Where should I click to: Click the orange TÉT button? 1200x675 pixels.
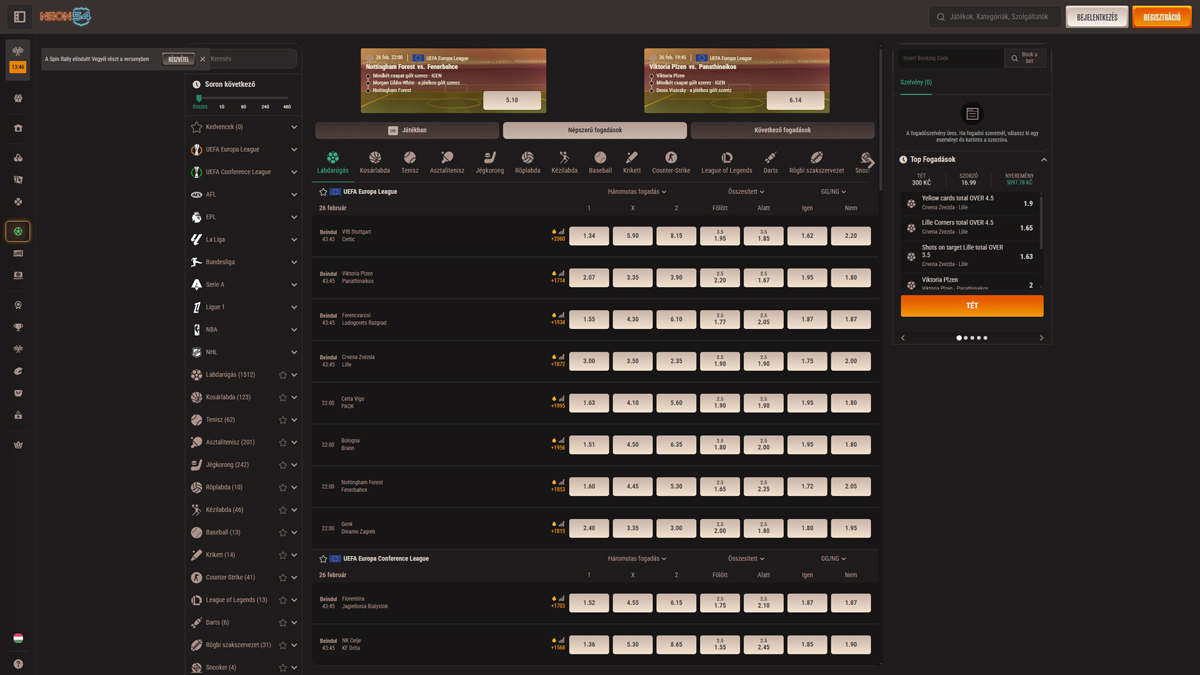[971, 305]
